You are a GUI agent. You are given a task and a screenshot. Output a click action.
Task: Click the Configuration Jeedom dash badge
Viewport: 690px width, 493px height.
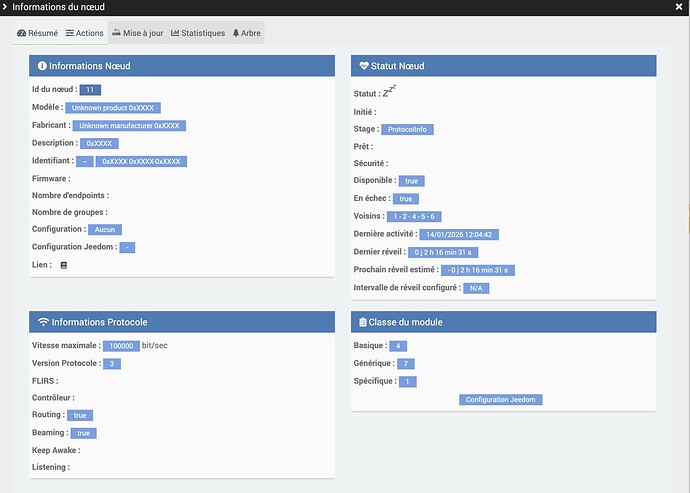[x=127, y=247]
